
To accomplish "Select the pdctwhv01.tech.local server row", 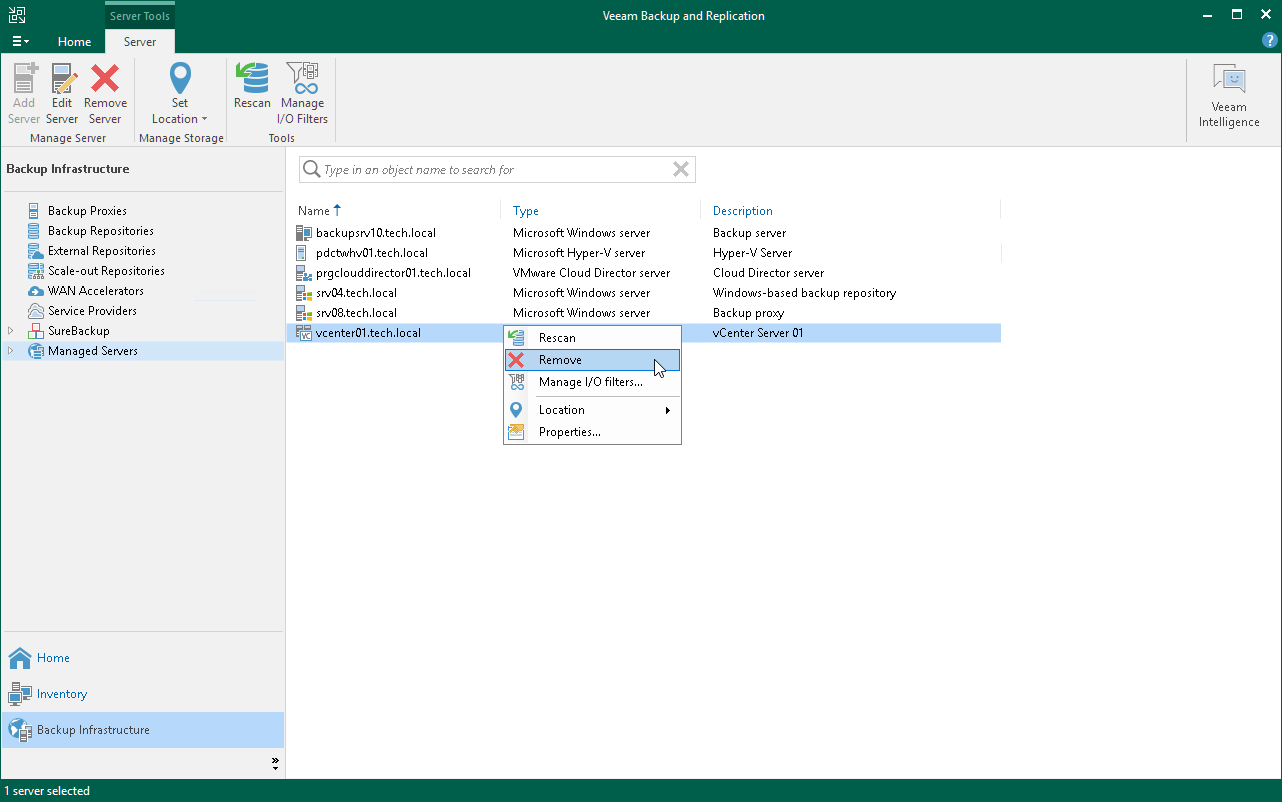I will pyautogui.click(x=371, y=253).
